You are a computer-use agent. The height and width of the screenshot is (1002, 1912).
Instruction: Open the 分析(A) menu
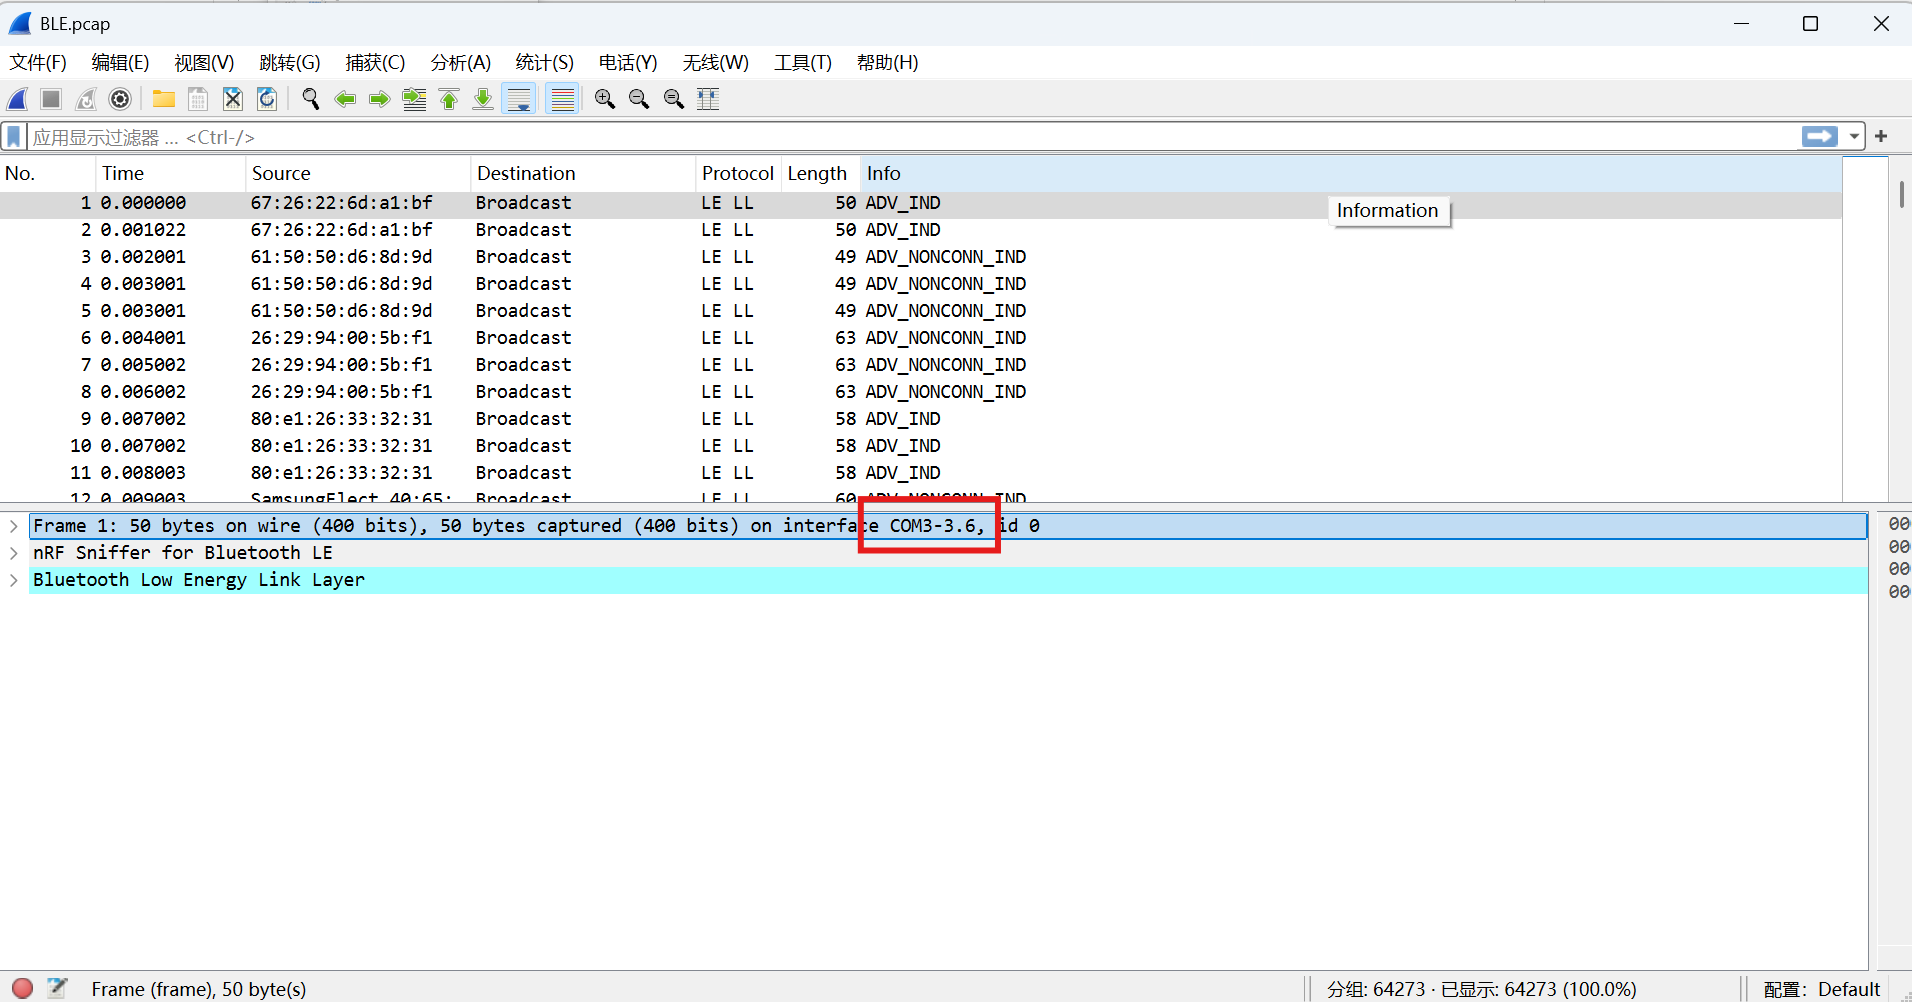(x=461, y=63)
